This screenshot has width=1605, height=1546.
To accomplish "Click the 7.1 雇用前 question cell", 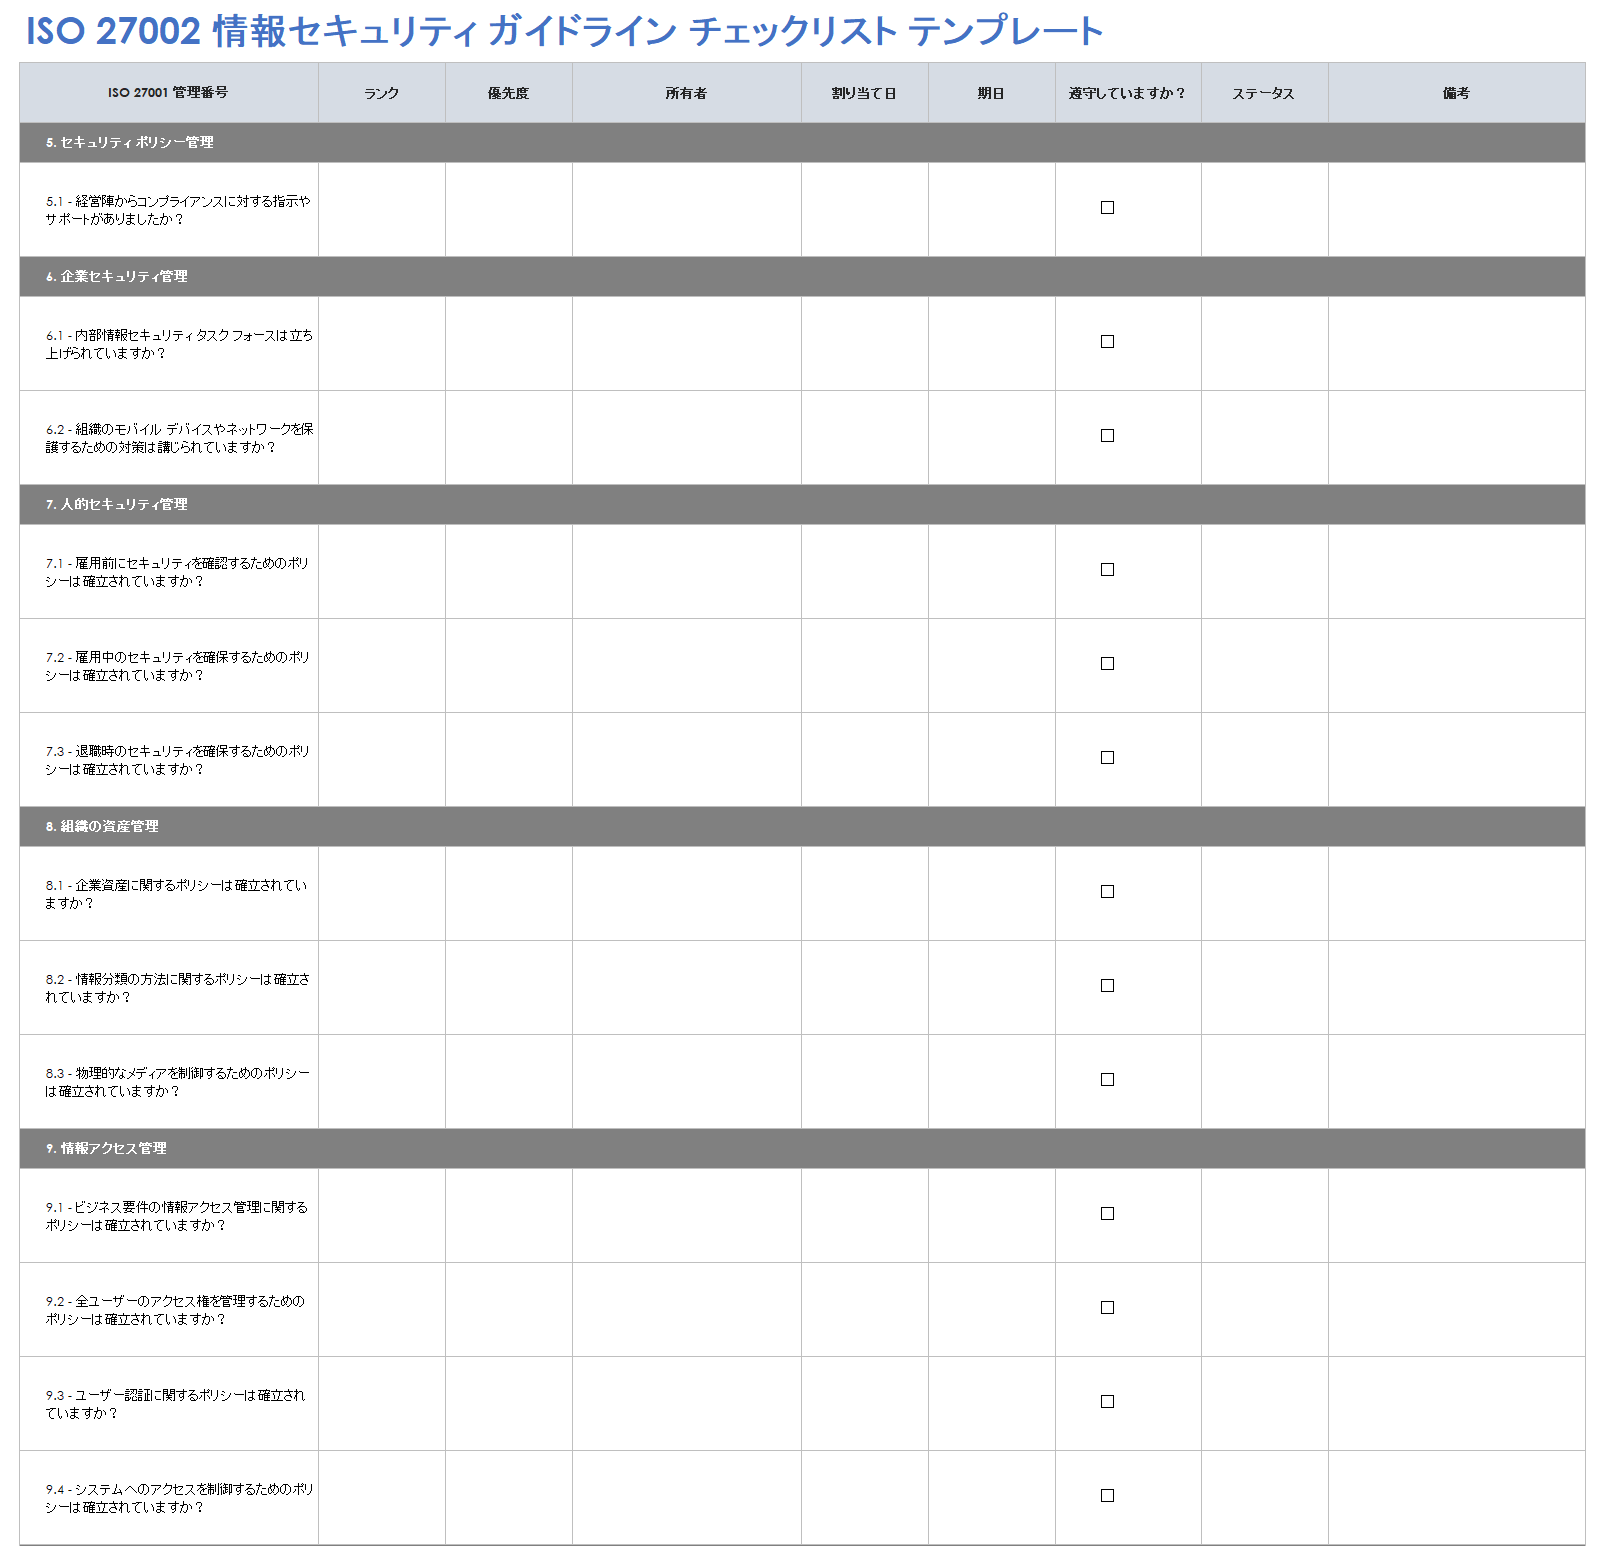I will coord(169,572).
